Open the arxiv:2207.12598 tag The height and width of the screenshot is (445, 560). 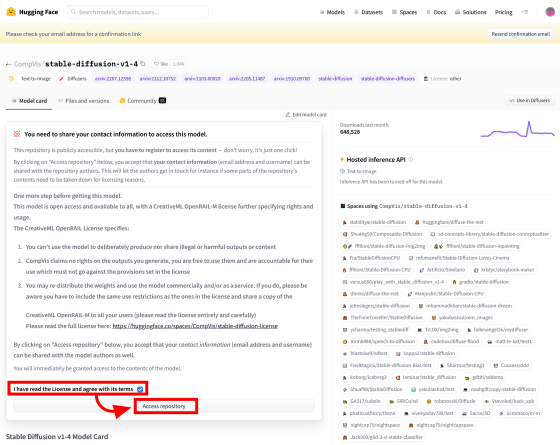pyautogui.click(x=113, y=79)
